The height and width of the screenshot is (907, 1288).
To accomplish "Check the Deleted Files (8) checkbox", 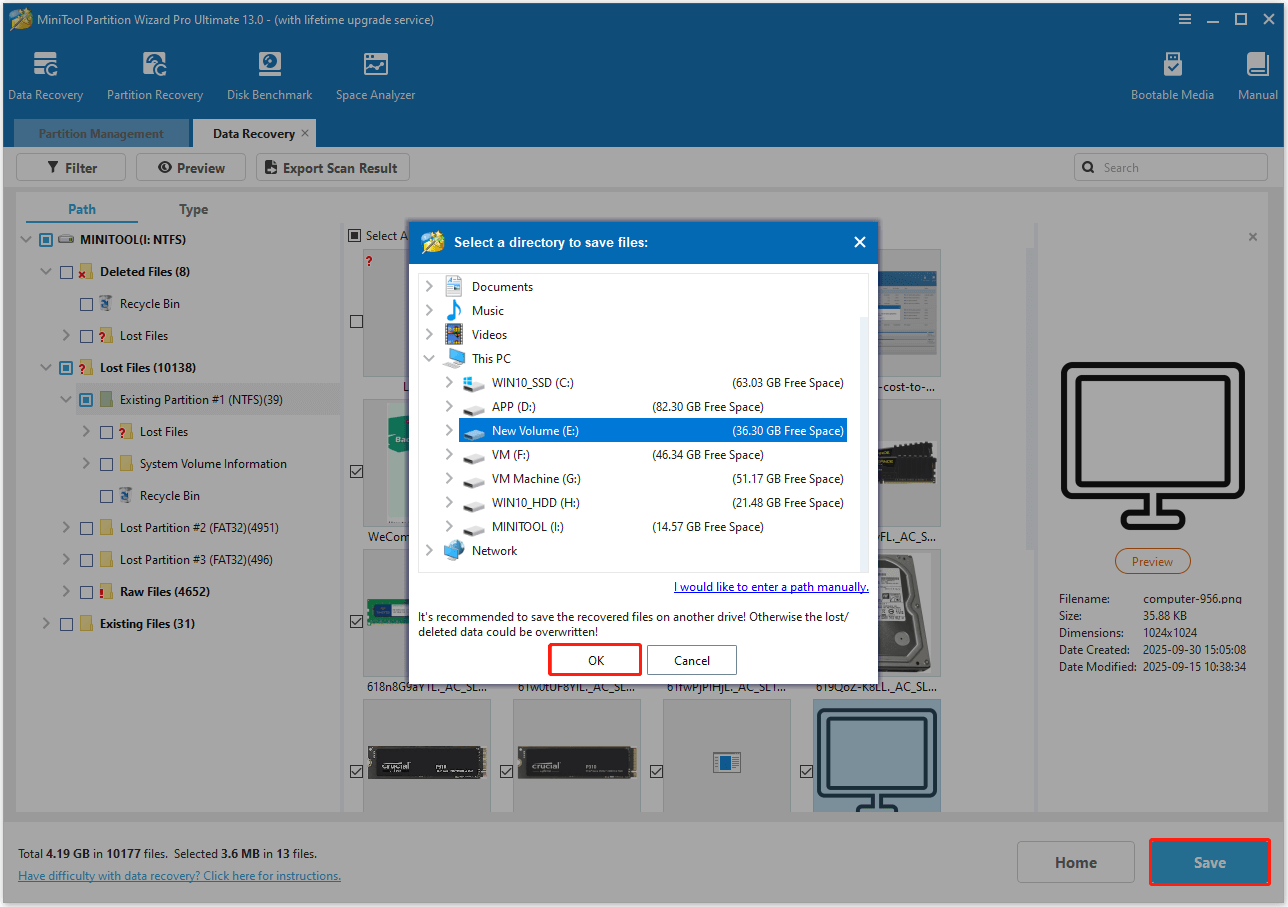I will point(66,271).
